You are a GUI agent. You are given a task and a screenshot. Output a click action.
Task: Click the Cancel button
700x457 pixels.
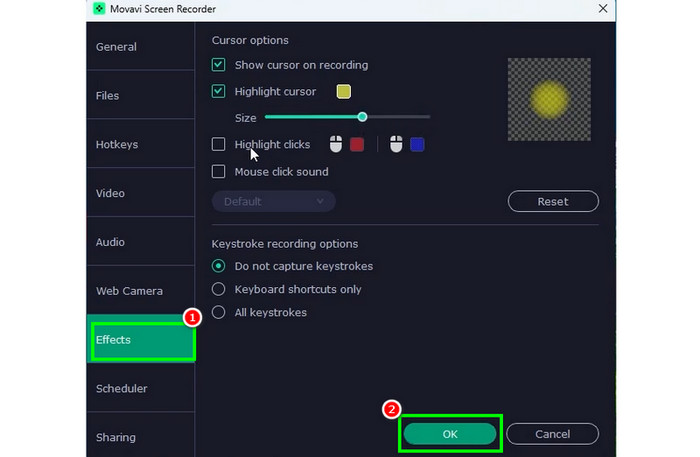(552, 434)
